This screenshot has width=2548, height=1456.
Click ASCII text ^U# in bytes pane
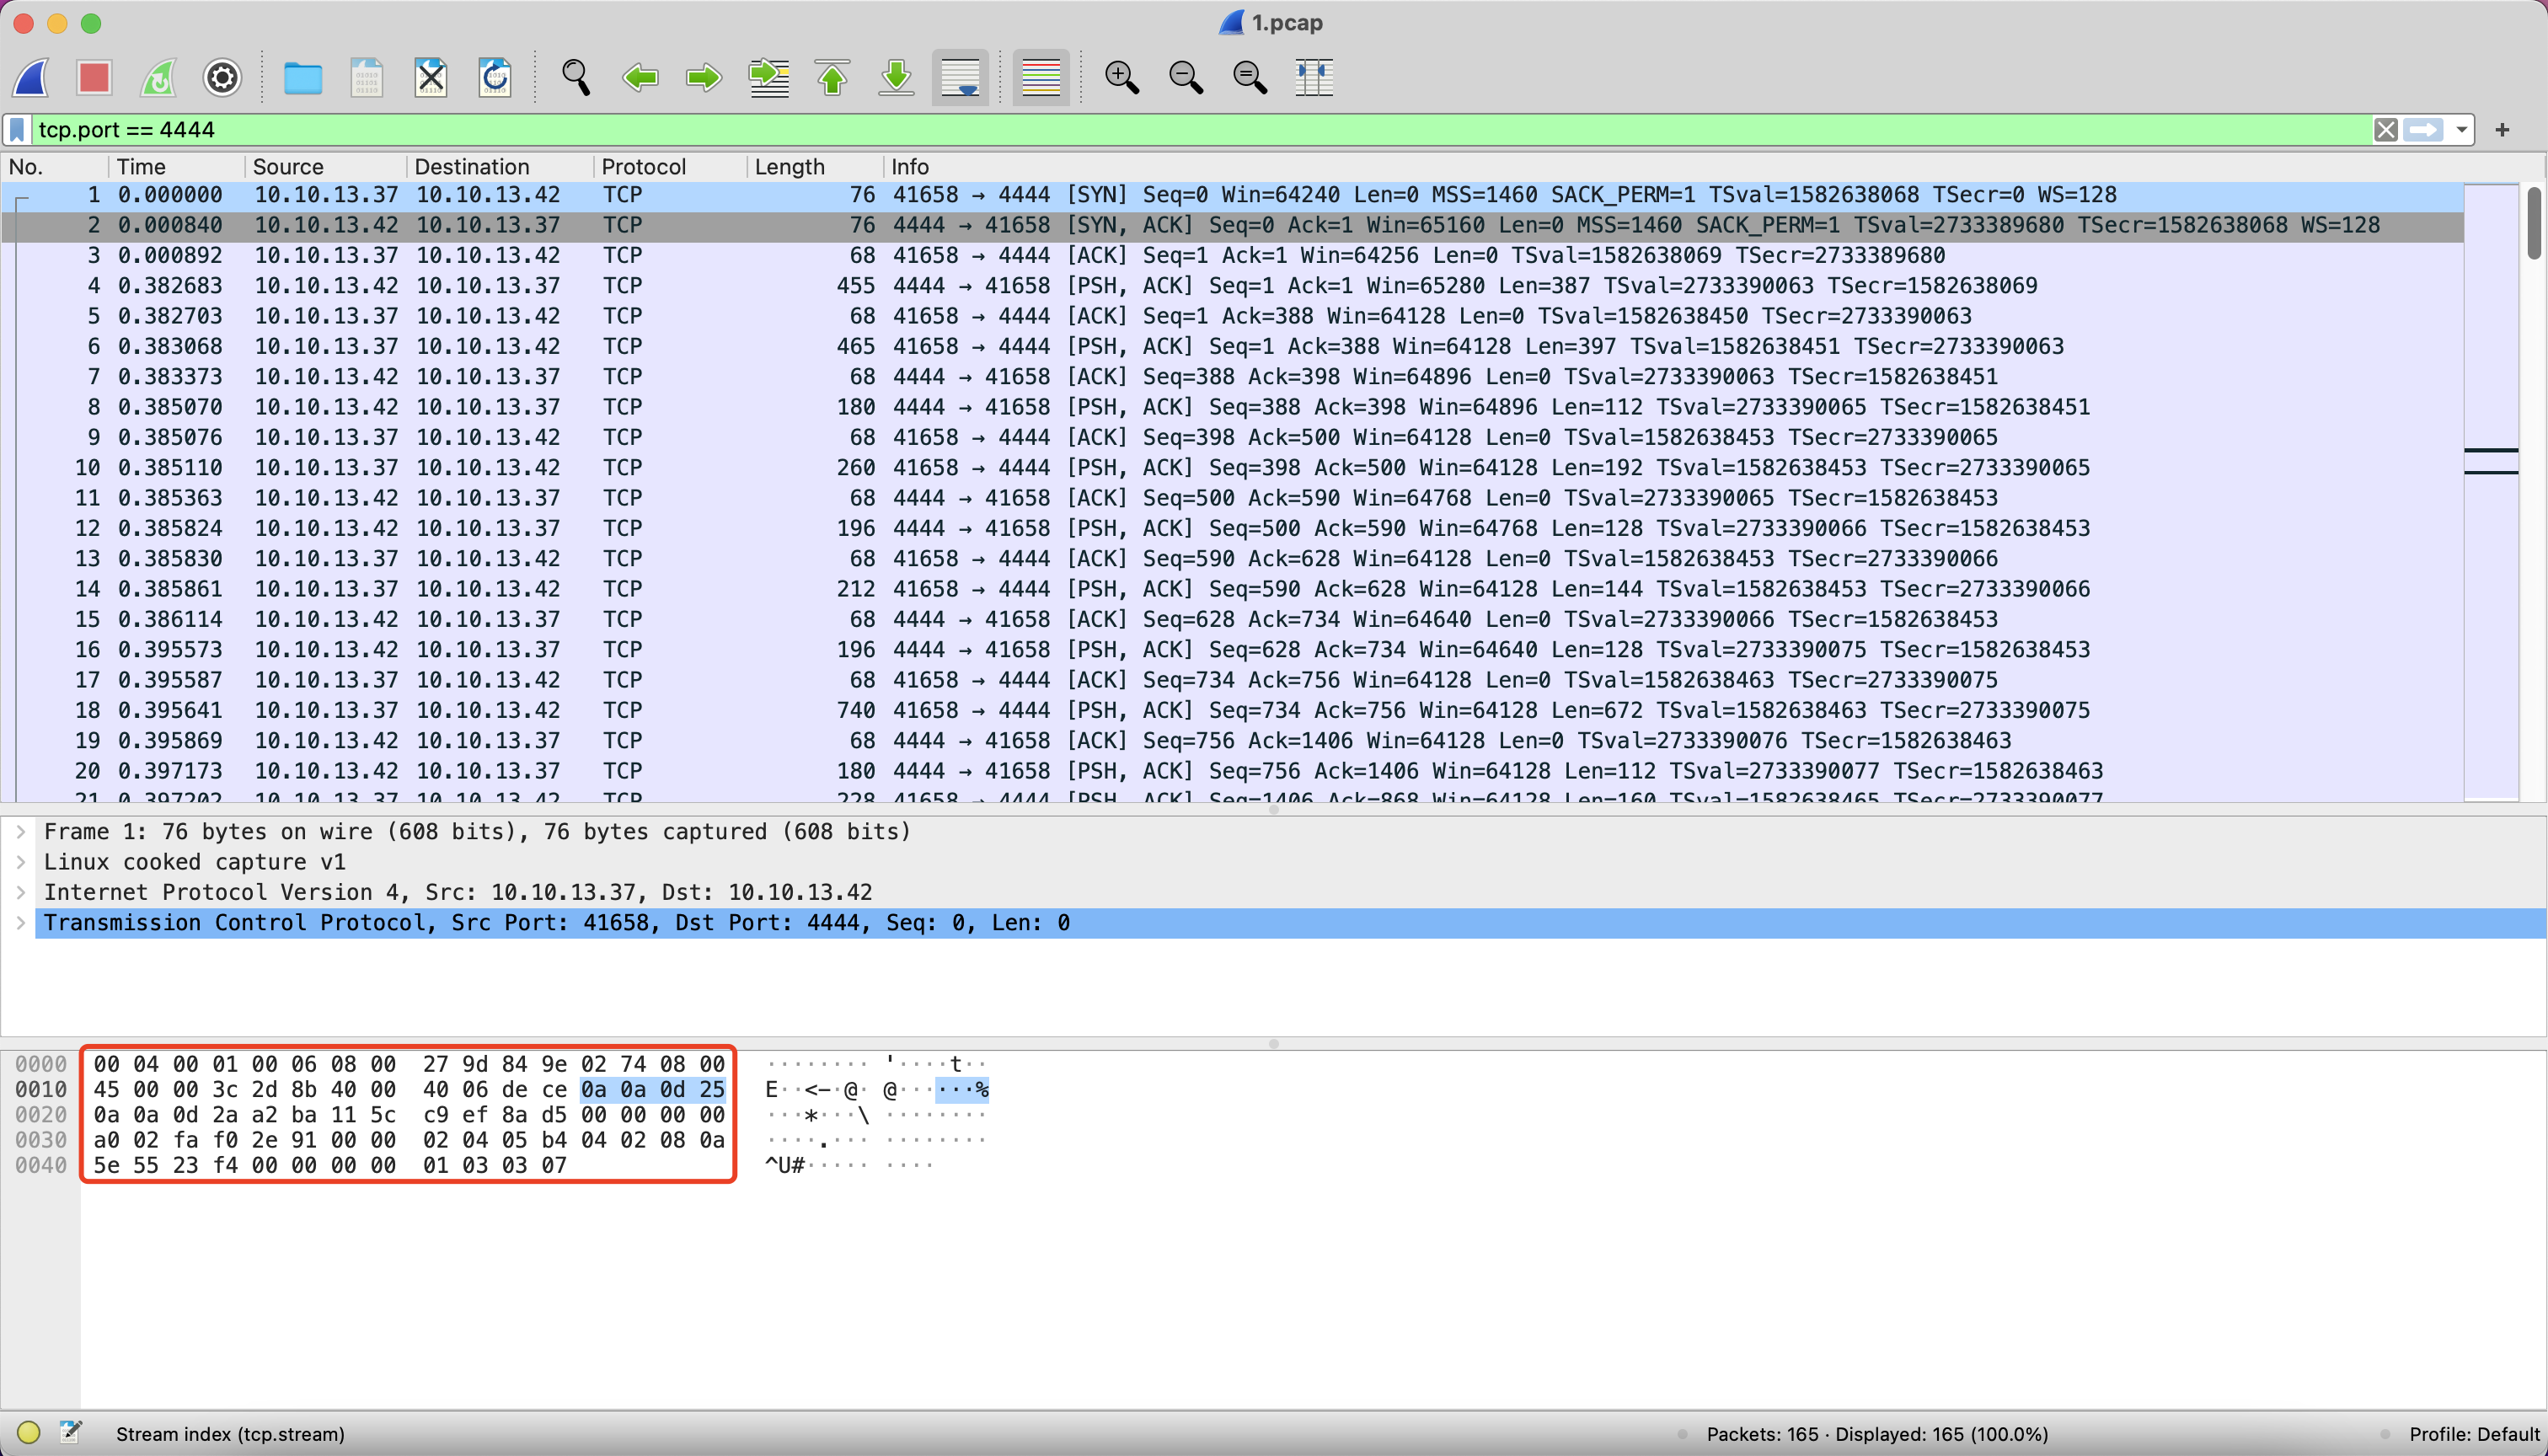[x=785, y=1166]
